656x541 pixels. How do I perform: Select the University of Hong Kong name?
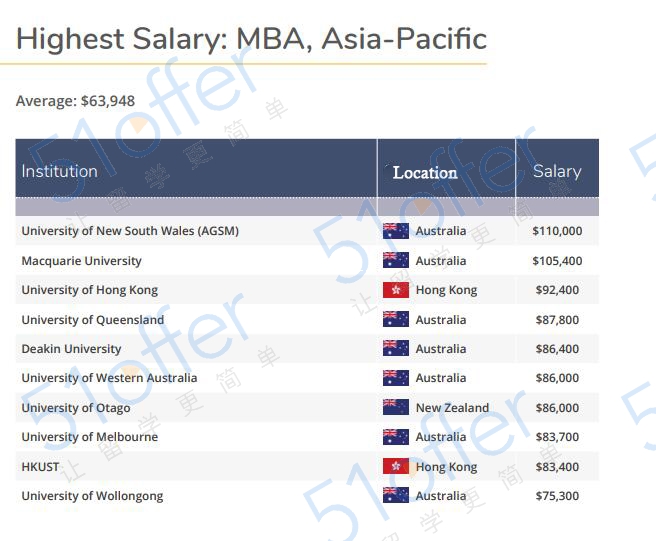90,290
